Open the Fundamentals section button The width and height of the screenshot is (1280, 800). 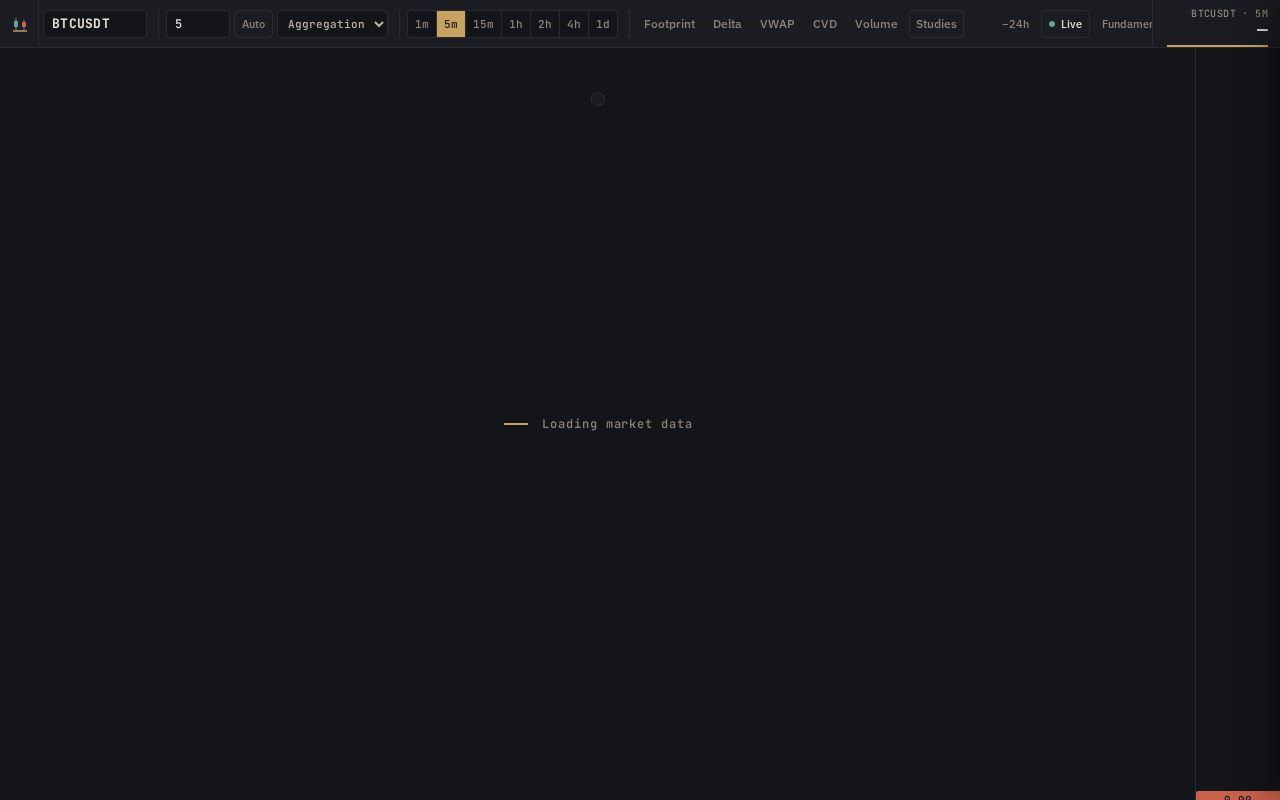1127,24
